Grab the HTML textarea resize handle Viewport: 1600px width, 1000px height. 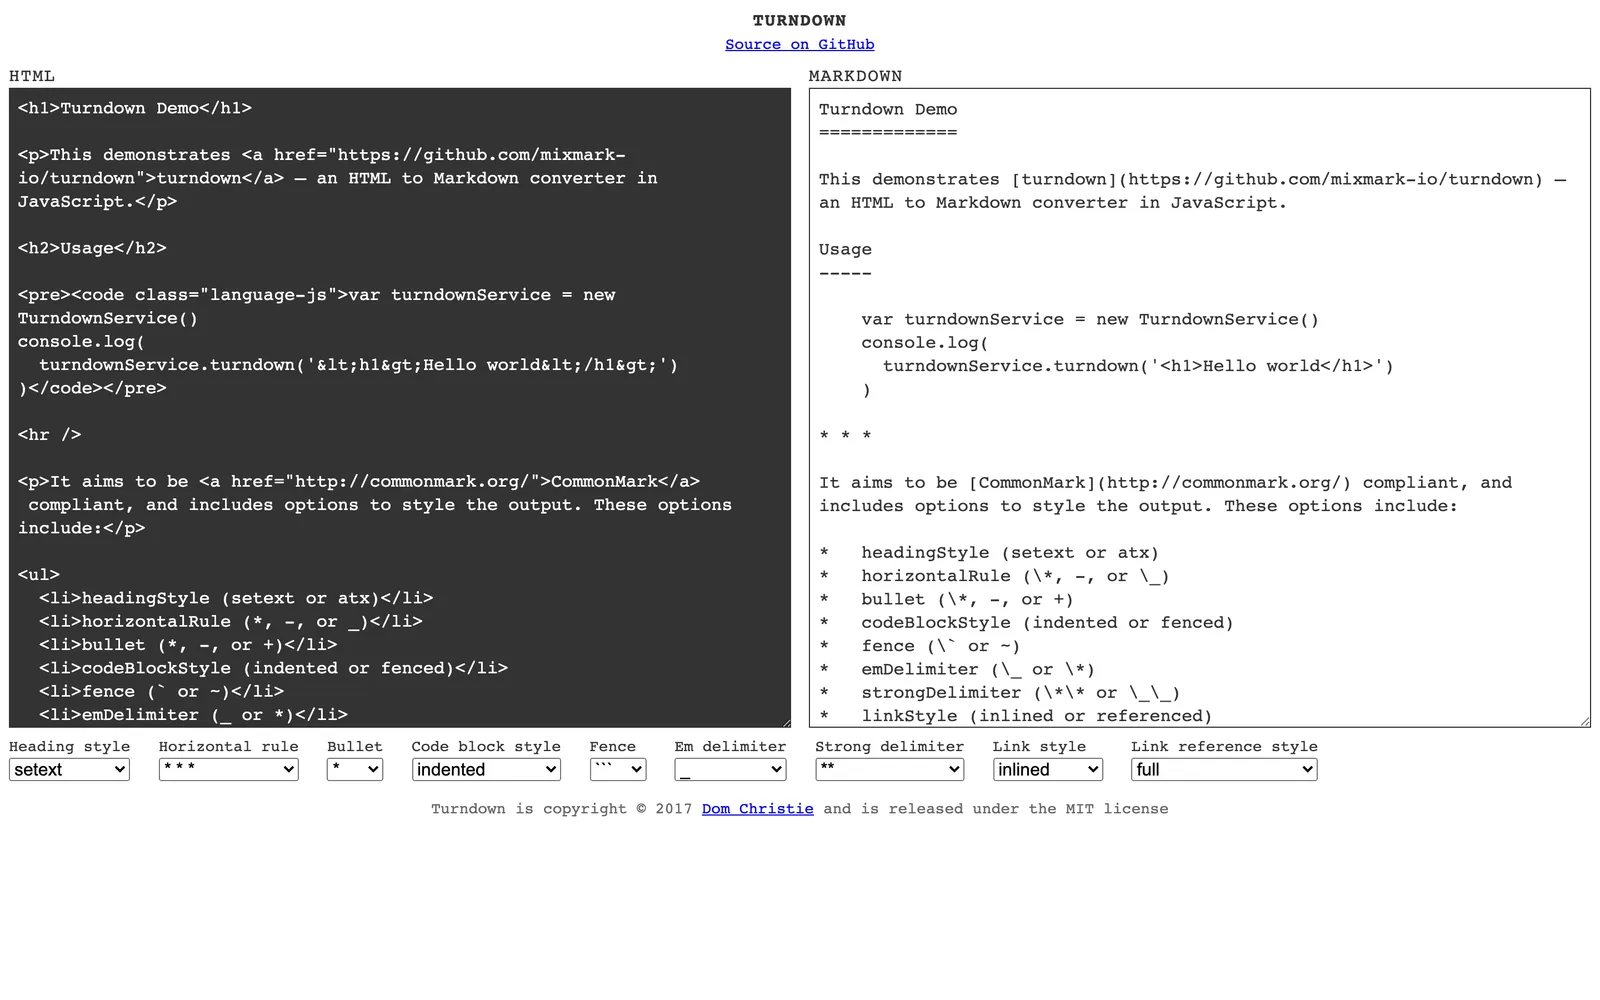pos(785,722)
